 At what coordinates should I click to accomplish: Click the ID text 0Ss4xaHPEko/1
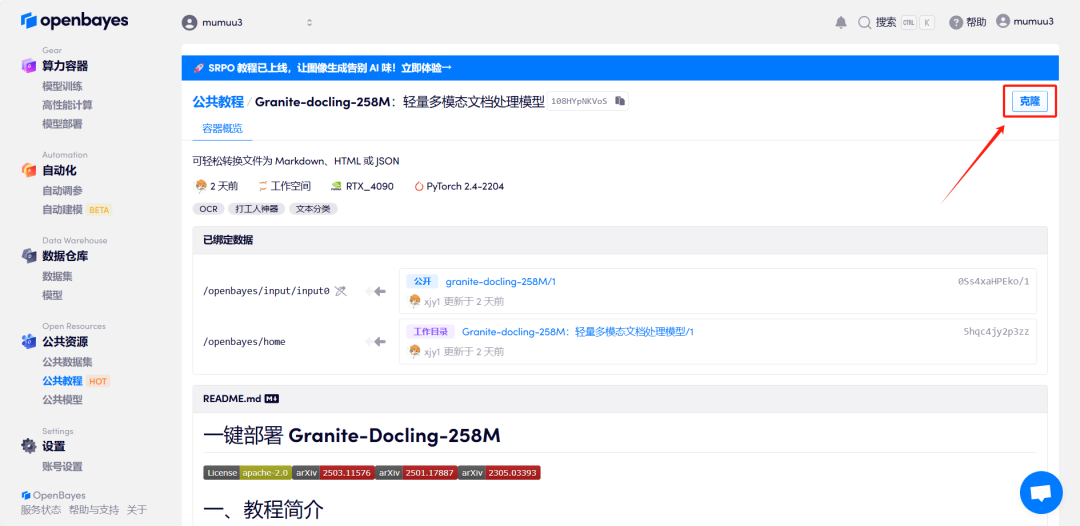point(993,282)
